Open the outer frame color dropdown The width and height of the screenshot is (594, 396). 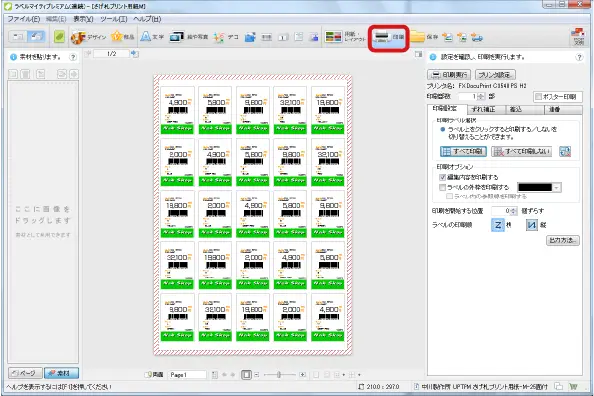(x=556, y=187)
